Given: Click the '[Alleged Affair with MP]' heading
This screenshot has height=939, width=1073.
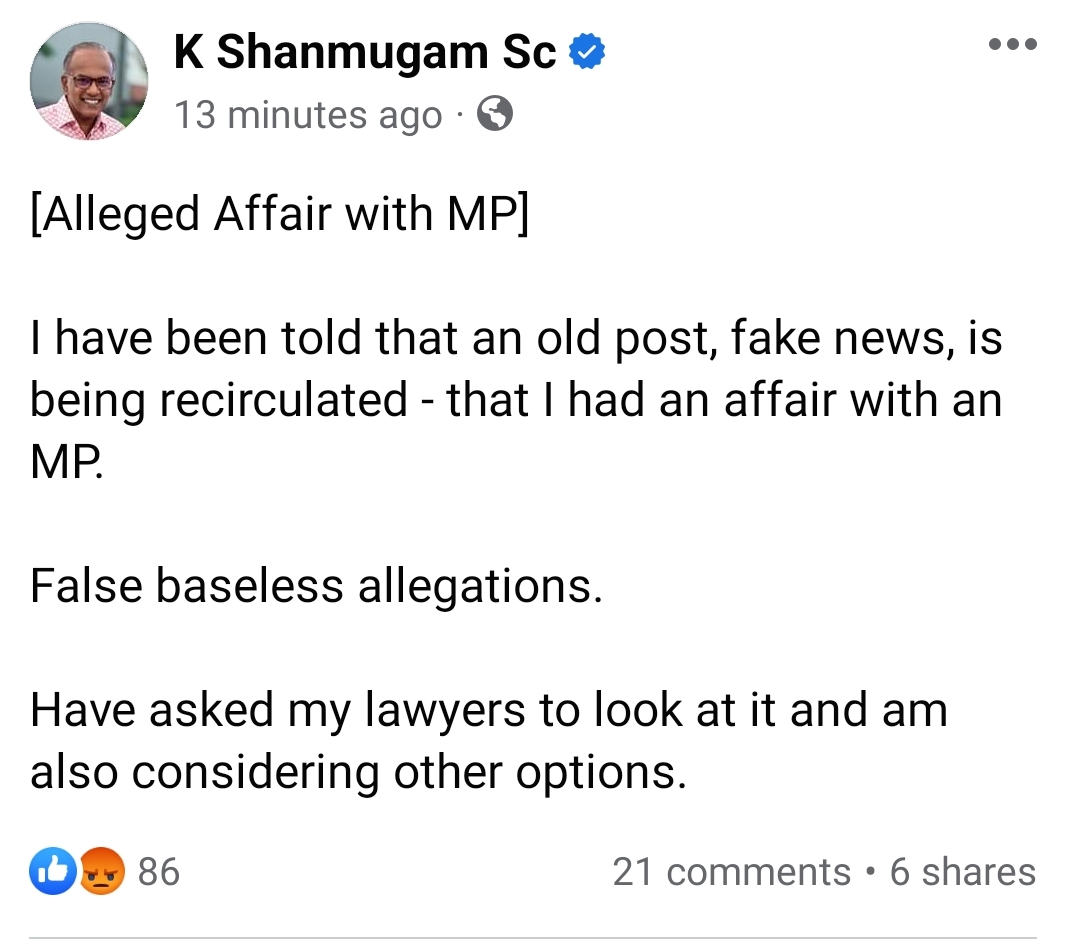Looking at the screenshot, I should [x=279, y=216].
